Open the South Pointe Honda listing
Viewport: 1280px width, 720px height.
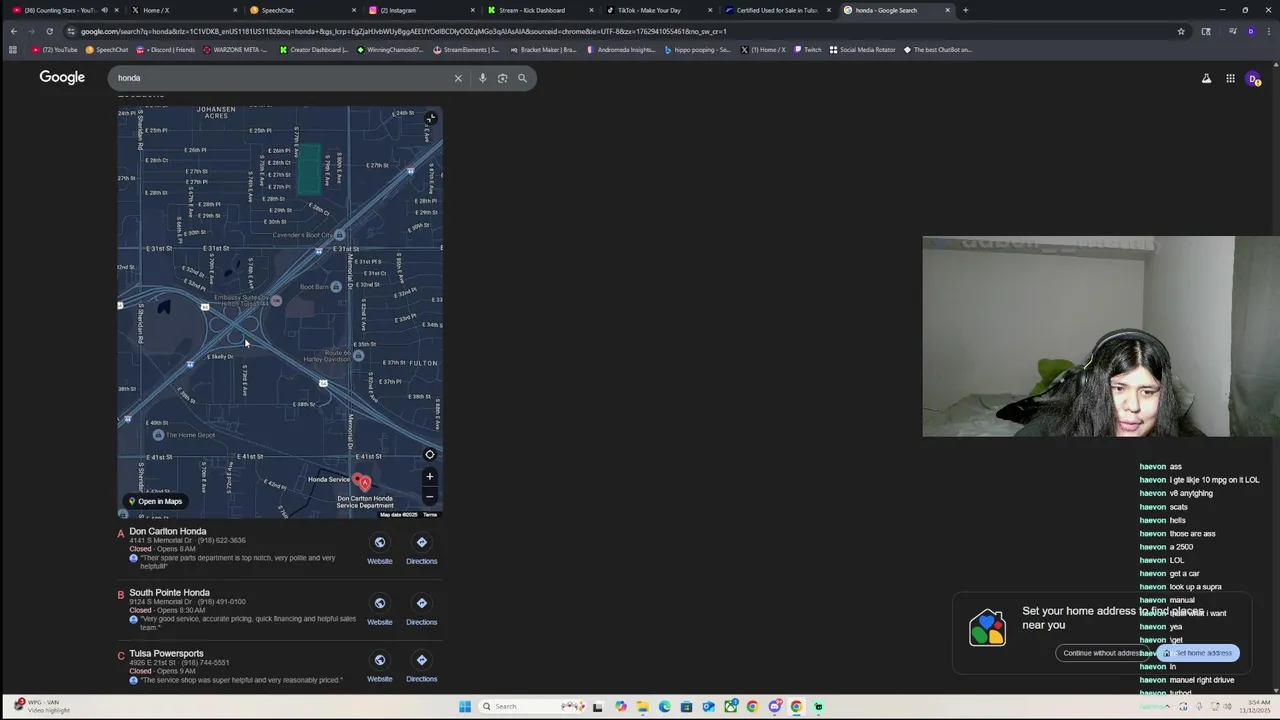click(169, 592)
